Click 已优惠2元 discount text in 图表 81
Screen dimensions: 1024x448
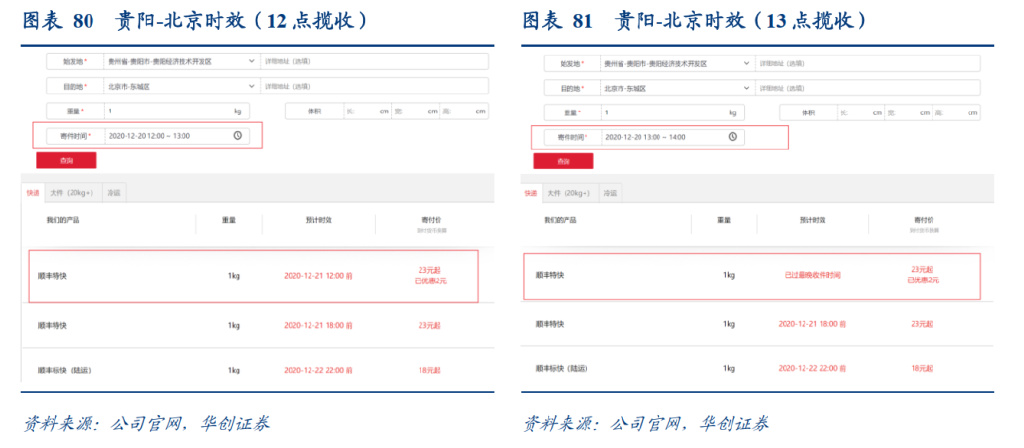(923, 280)
